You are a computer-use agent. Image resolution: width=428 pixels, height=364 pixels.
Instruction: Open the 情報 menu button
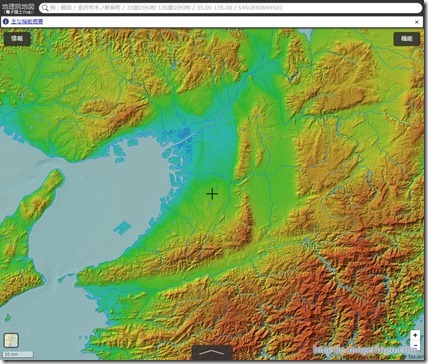pyautogui.click(x=17, y=39)
